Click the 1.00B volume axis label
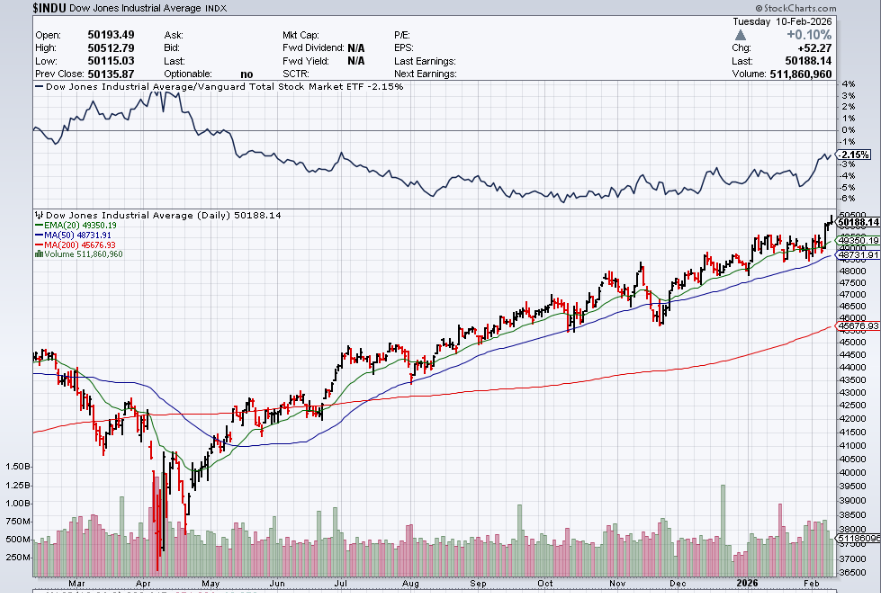Image resolution: width=882 pixels, height=593 pixels. (19, 503)
